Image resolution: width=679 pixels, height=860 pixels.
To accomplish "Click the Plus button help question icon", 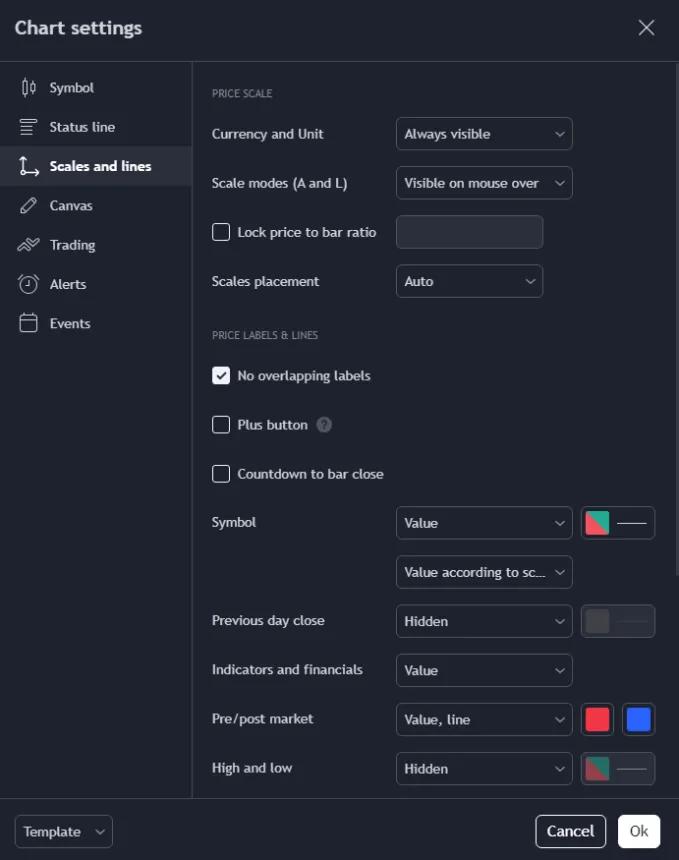I will point(324,425).
